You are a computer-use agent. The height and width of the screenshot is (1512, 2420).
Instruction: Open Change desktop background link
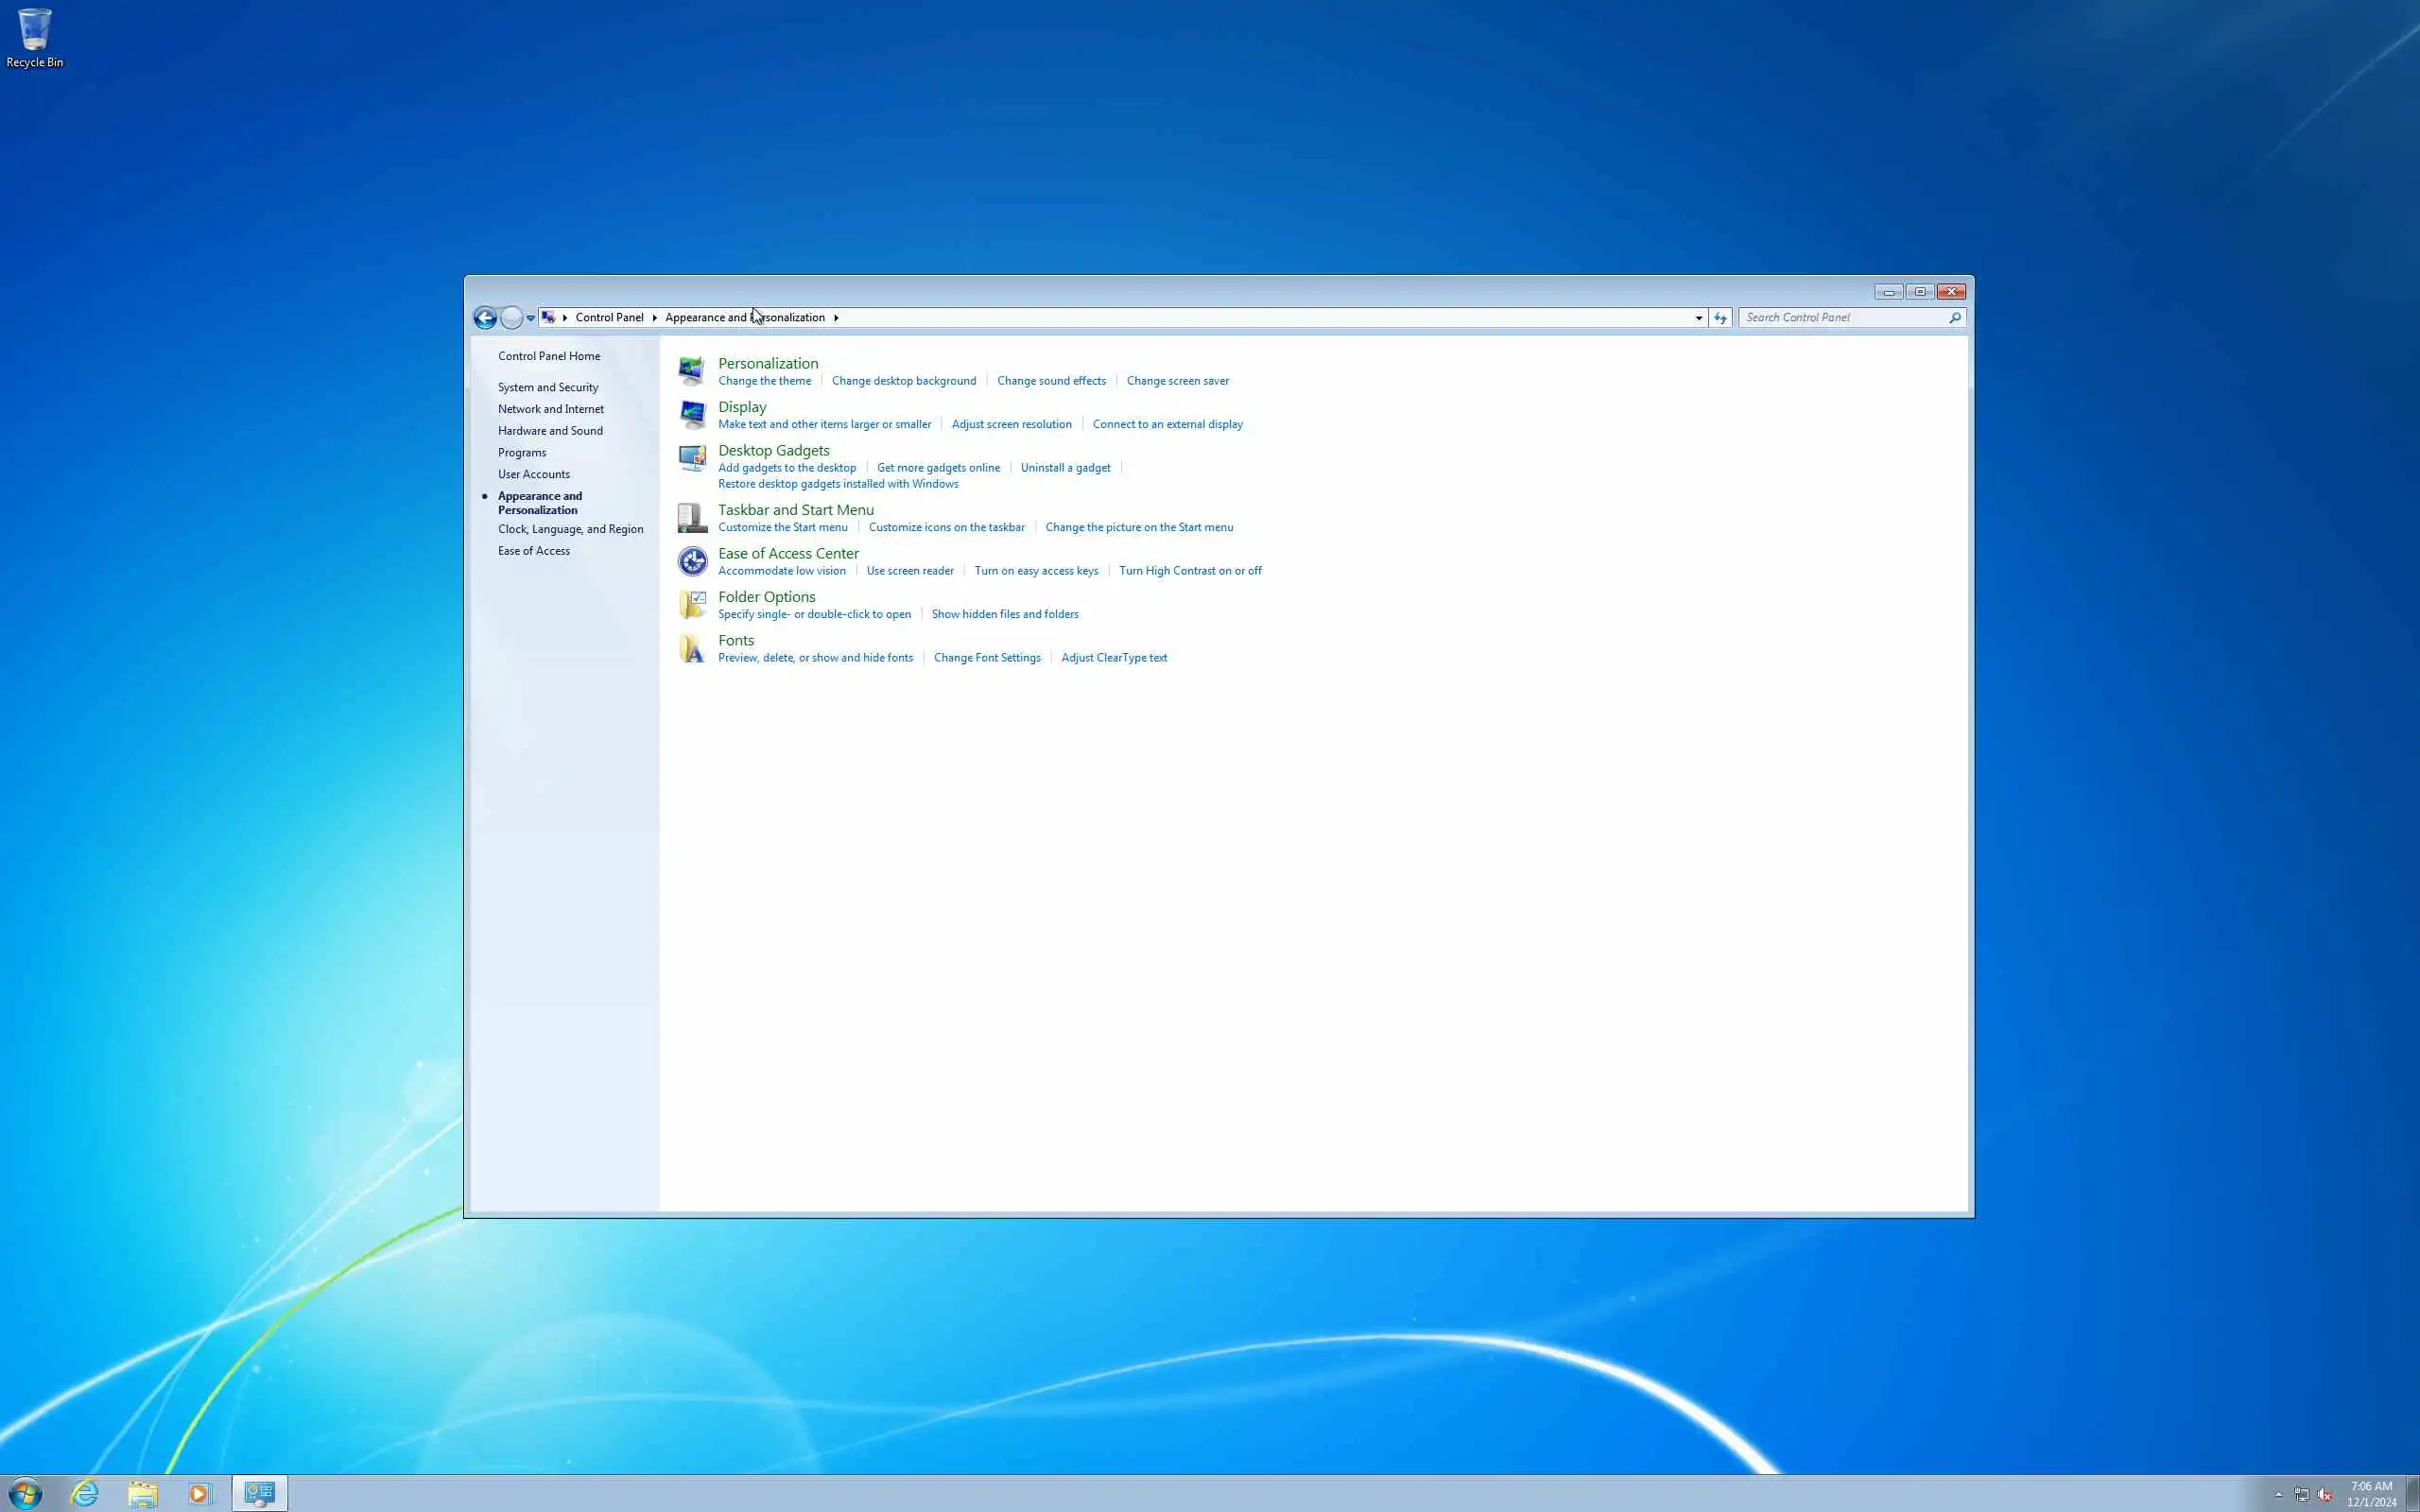pos(903,381)
